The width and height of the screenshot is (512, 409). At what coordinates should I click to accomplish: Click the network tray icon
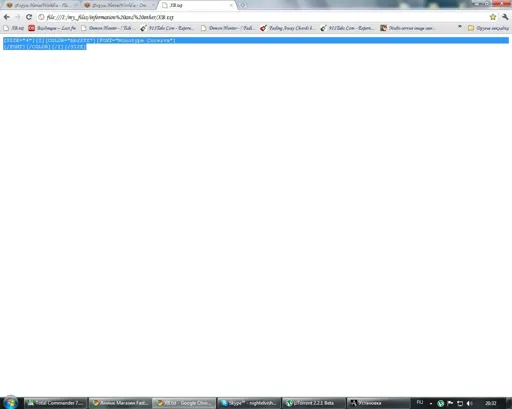point(460,403)
